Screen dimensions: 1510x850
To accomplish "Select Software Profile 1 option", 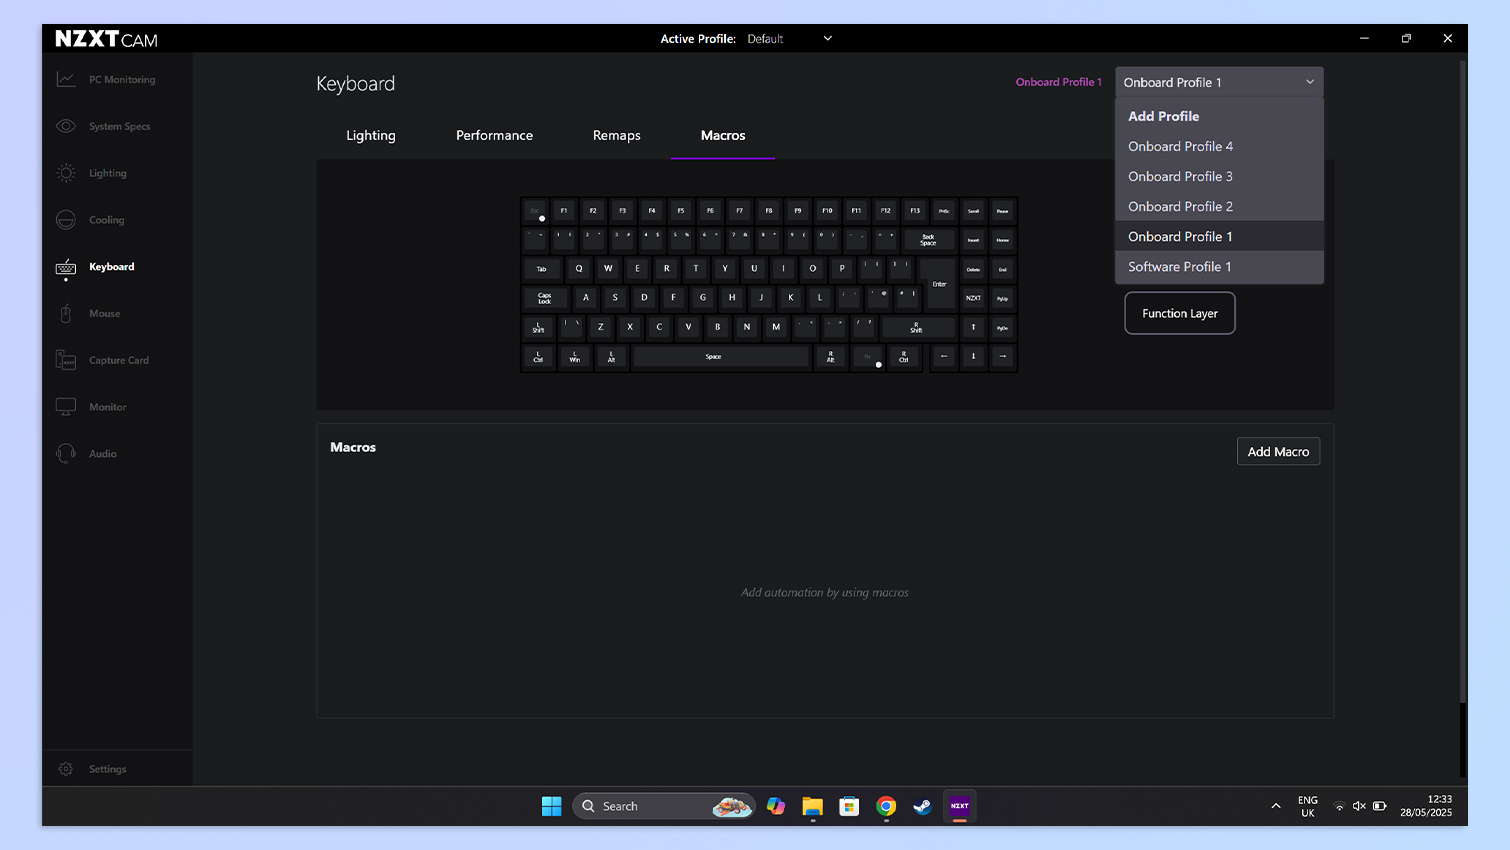I will point(1179,267).
